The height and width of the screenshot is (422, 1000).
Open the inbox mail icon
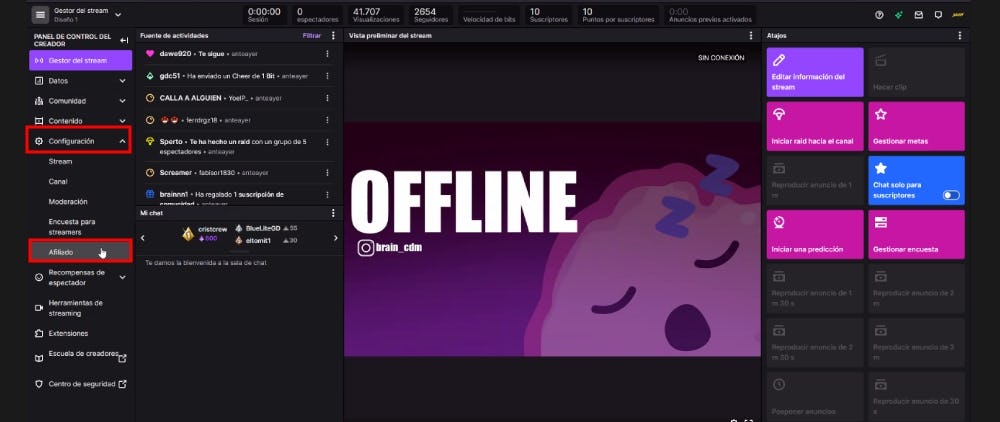tap(918, 15)
